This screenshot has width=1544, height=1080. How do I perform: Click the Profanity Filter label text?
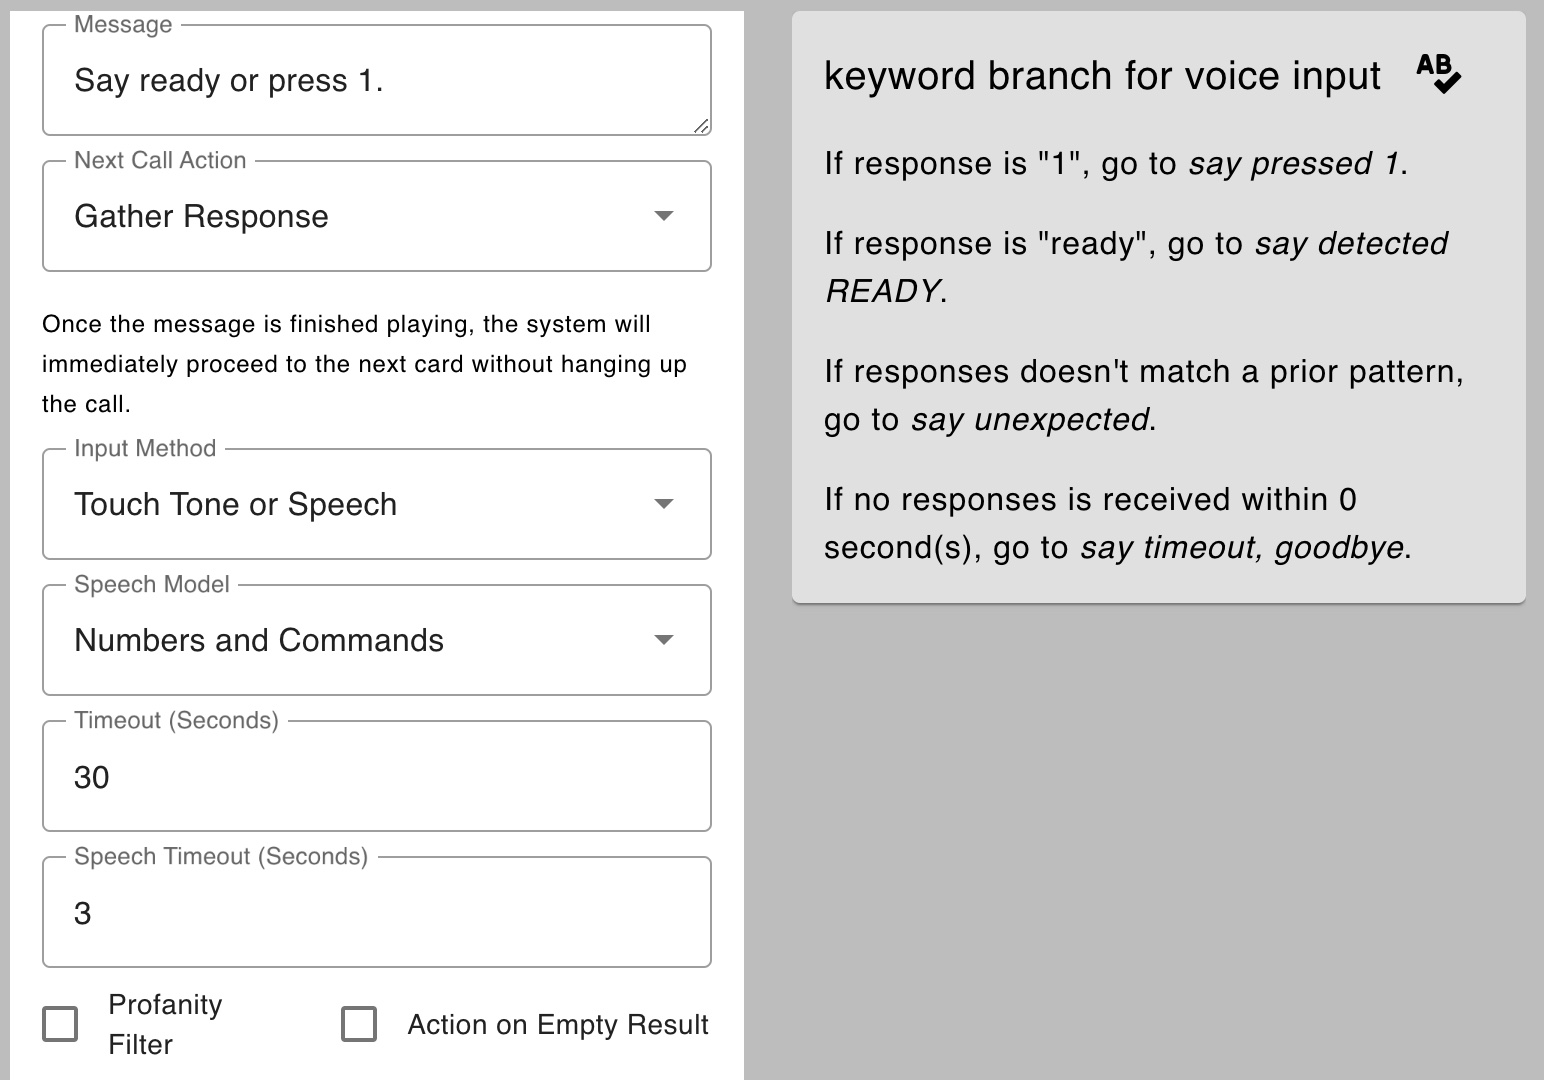coord(165,1024)
